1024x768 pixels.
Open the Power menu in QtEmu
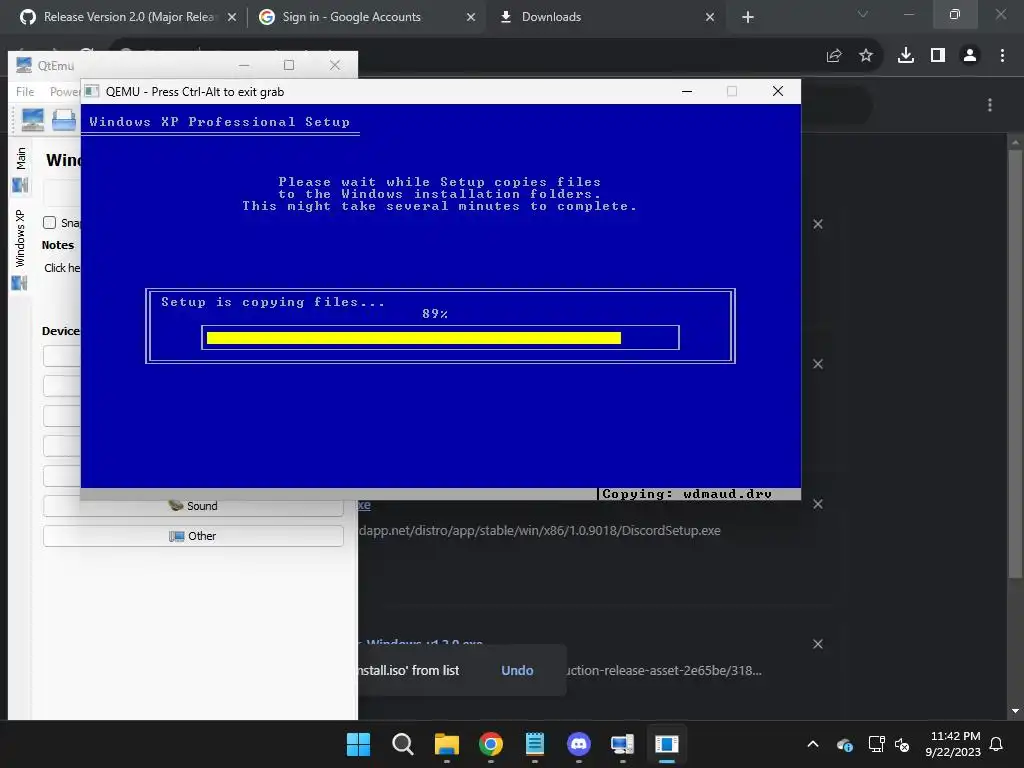(x=64, y=91)
